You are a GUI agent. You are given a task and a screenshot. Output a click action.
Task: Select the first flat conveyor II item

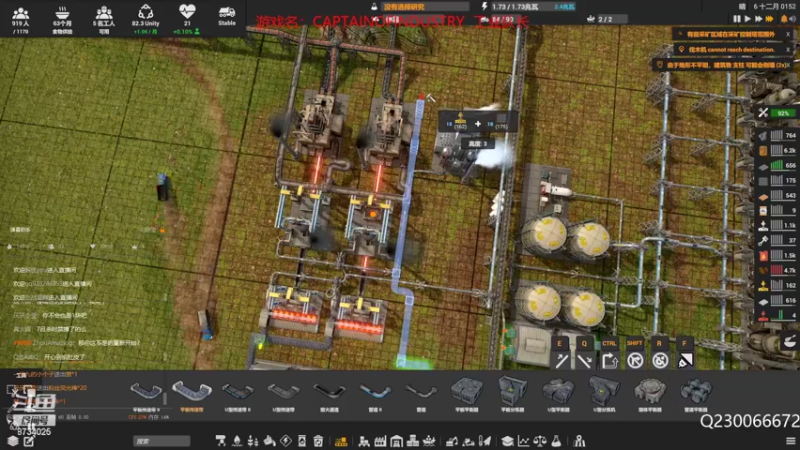[x=146, y=395]
